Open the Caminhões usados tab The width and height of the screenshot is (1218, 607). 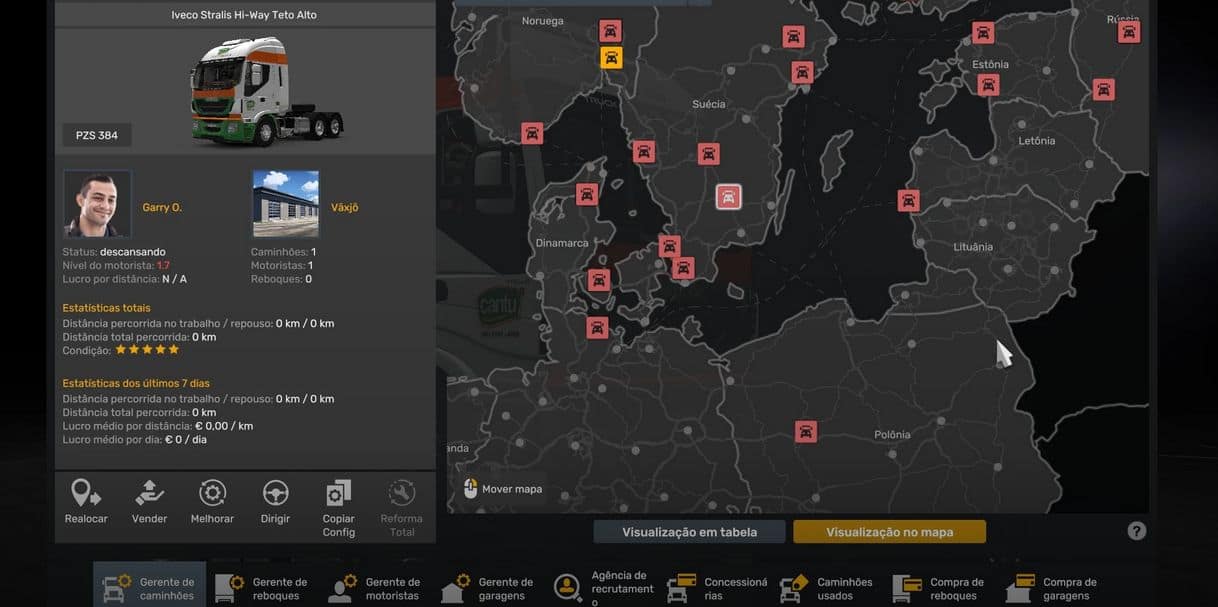[827, 588]
